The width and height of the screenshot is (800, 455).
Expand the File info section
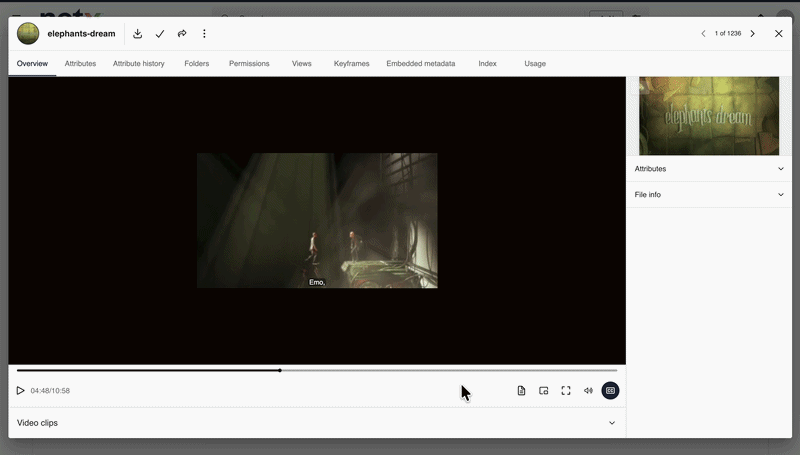click(x=709, y=195)
